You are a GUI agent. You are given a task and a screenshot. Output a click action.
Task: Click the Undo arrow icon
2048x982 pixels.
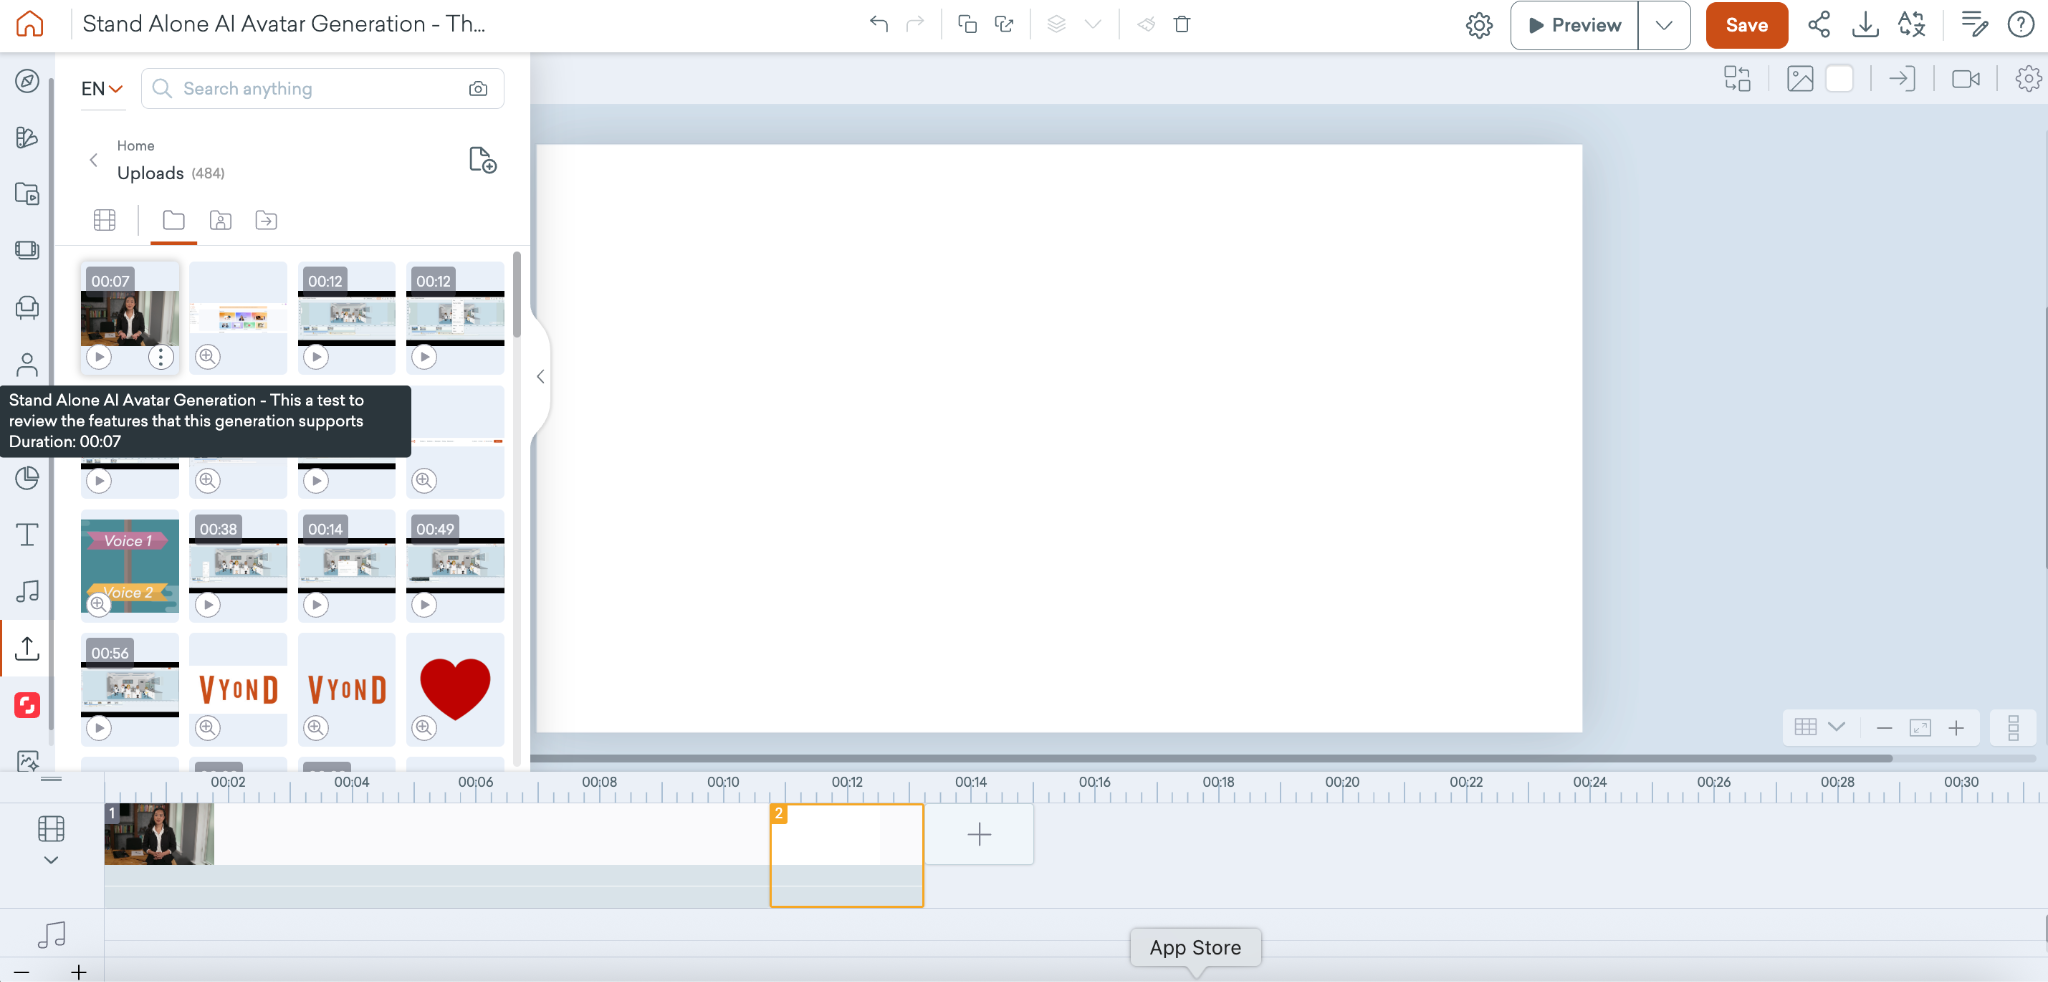[878, 24]
